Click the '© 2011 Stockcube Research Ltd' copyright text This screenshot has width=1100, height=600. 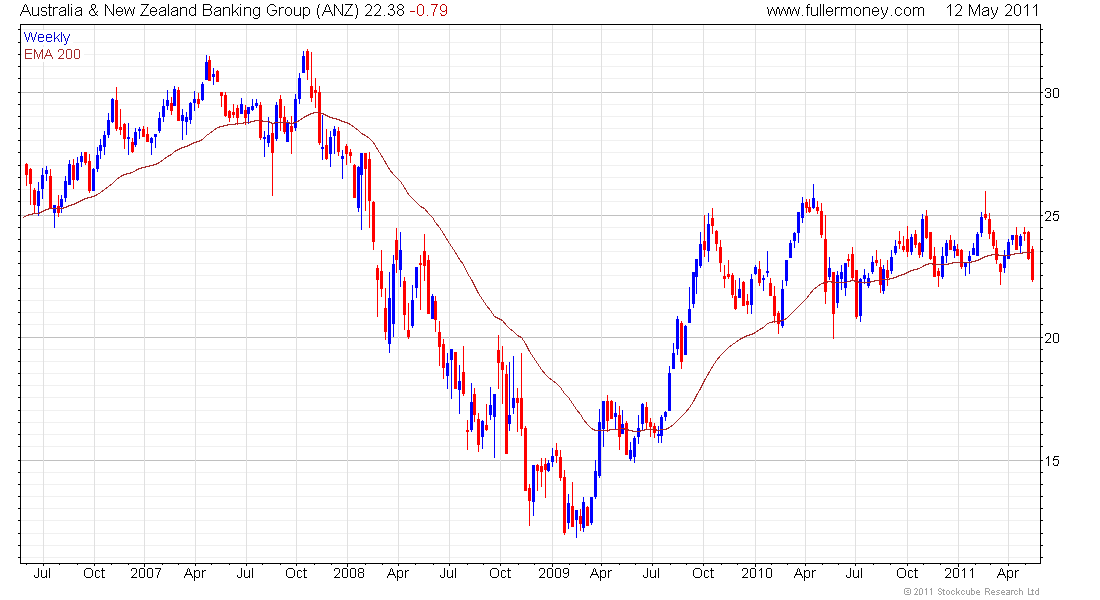click(x=972, y=592)
